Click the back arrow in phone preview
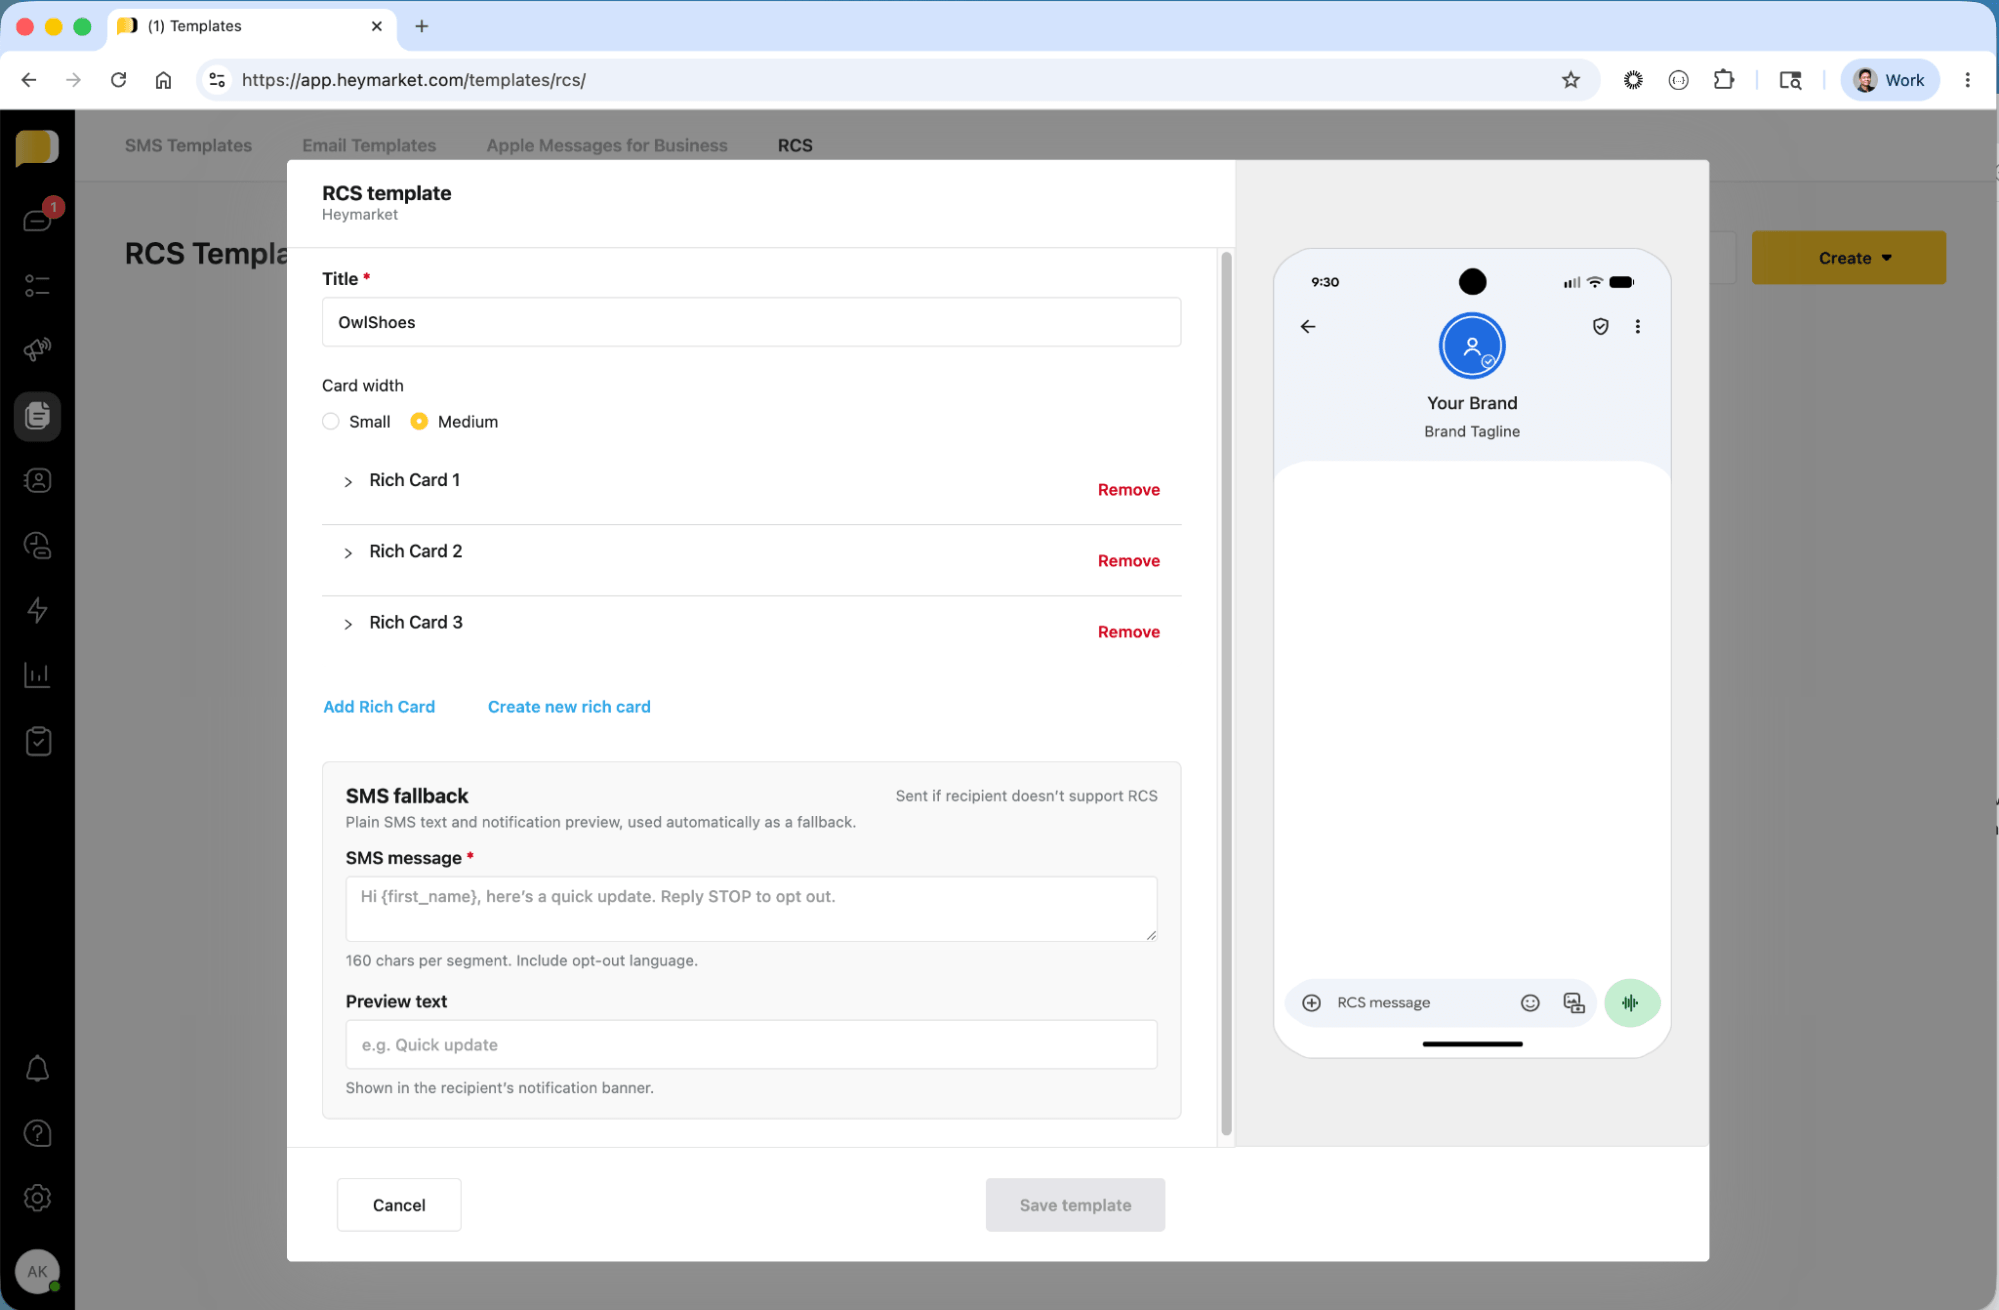Screen dimensions: 1999x1310 (1308, 326)
